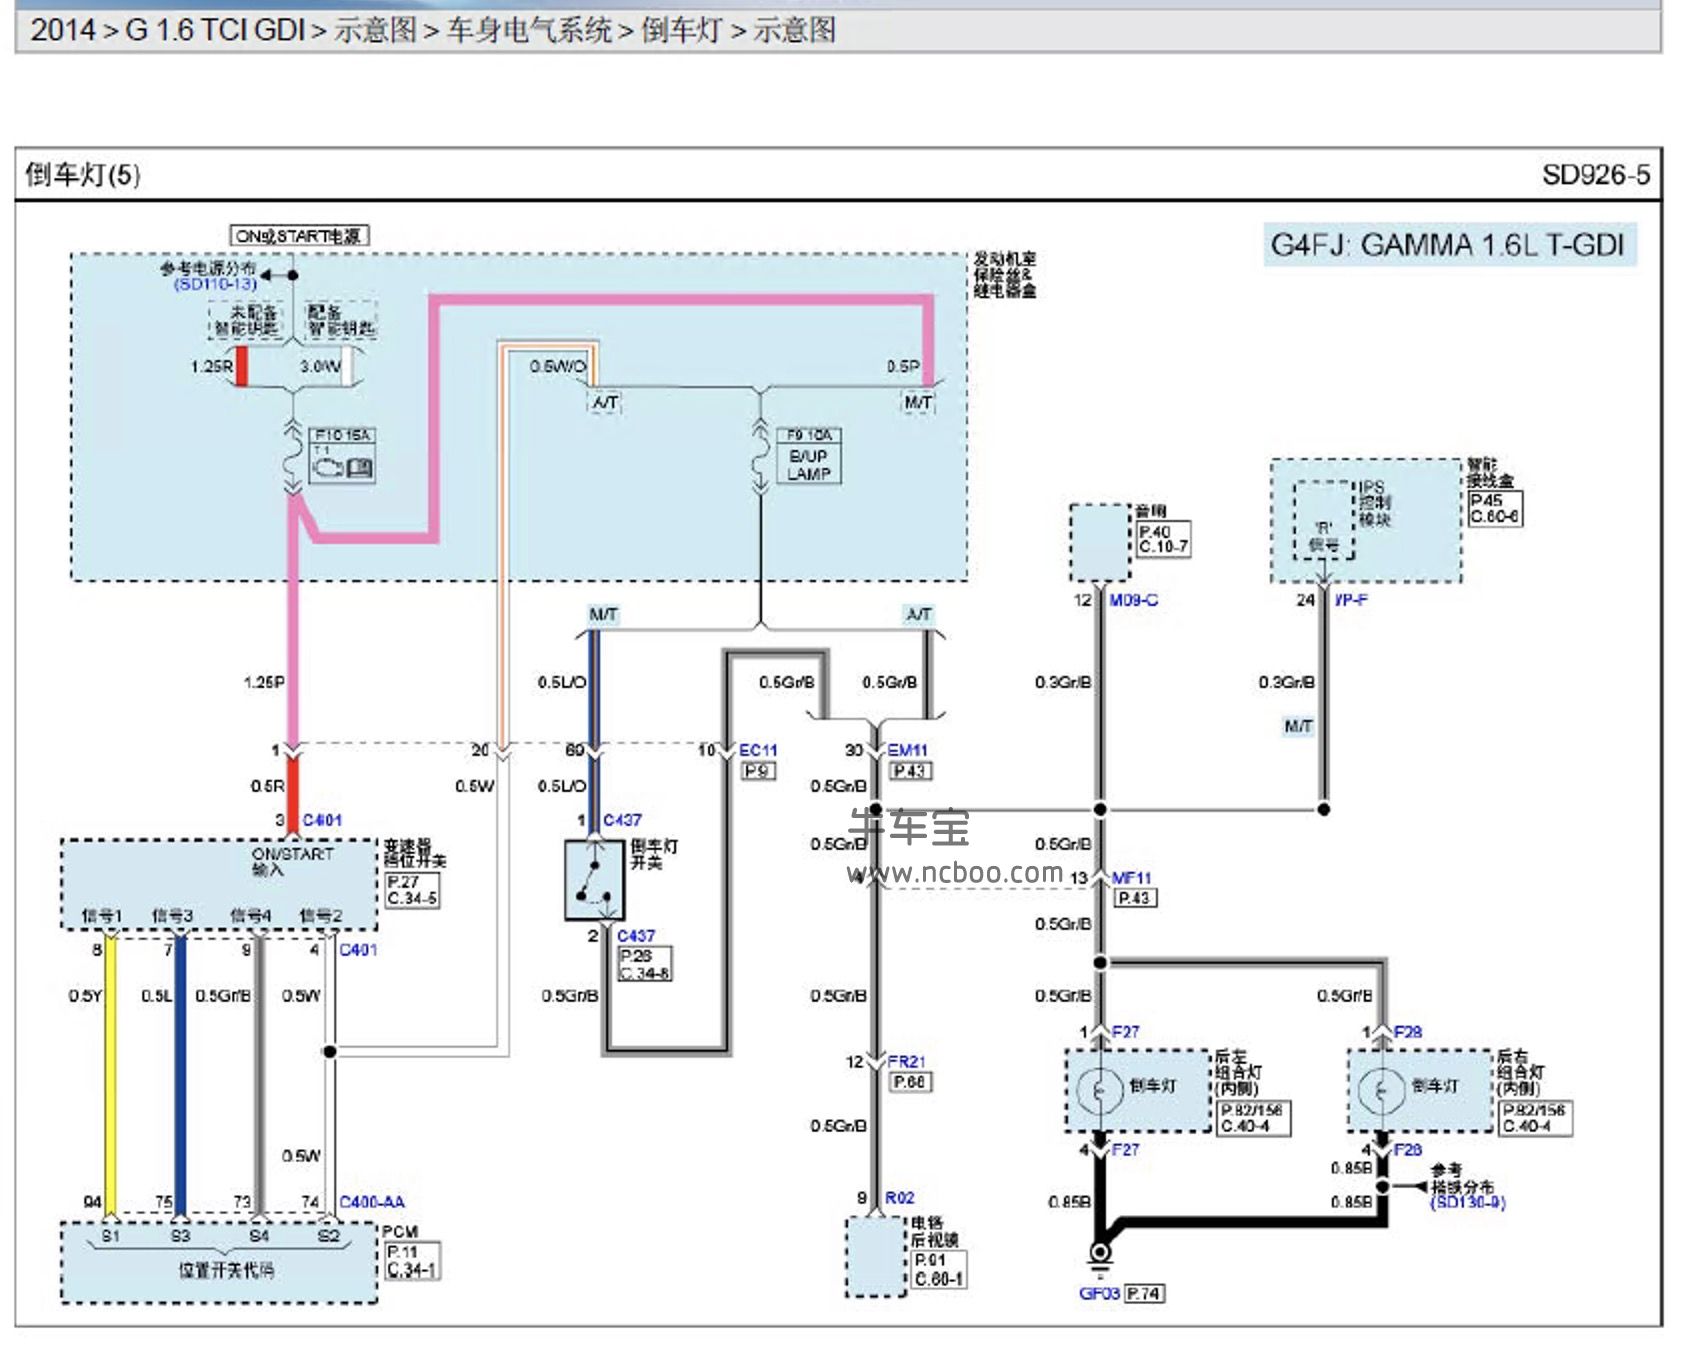Click the F9 10A B/UP LAMP fuse box
The height and width of the screenshot is (1354, 1682).
tap(809, 456)
